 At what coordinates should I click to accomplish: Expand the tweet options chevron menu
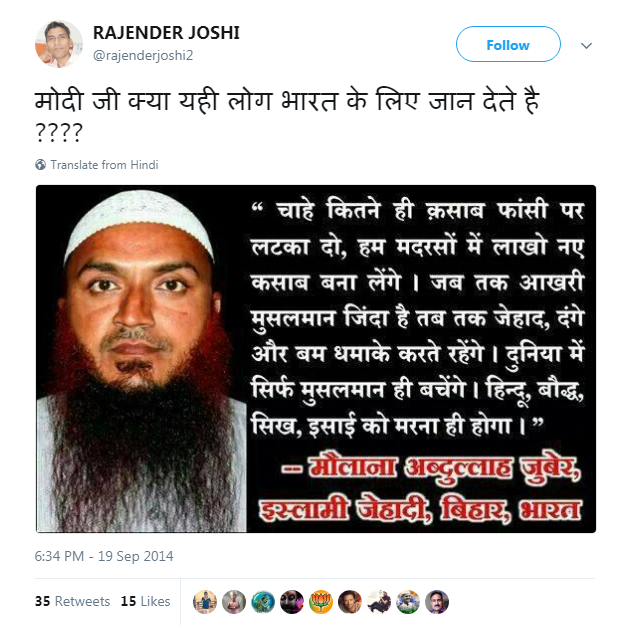[586, 45]
